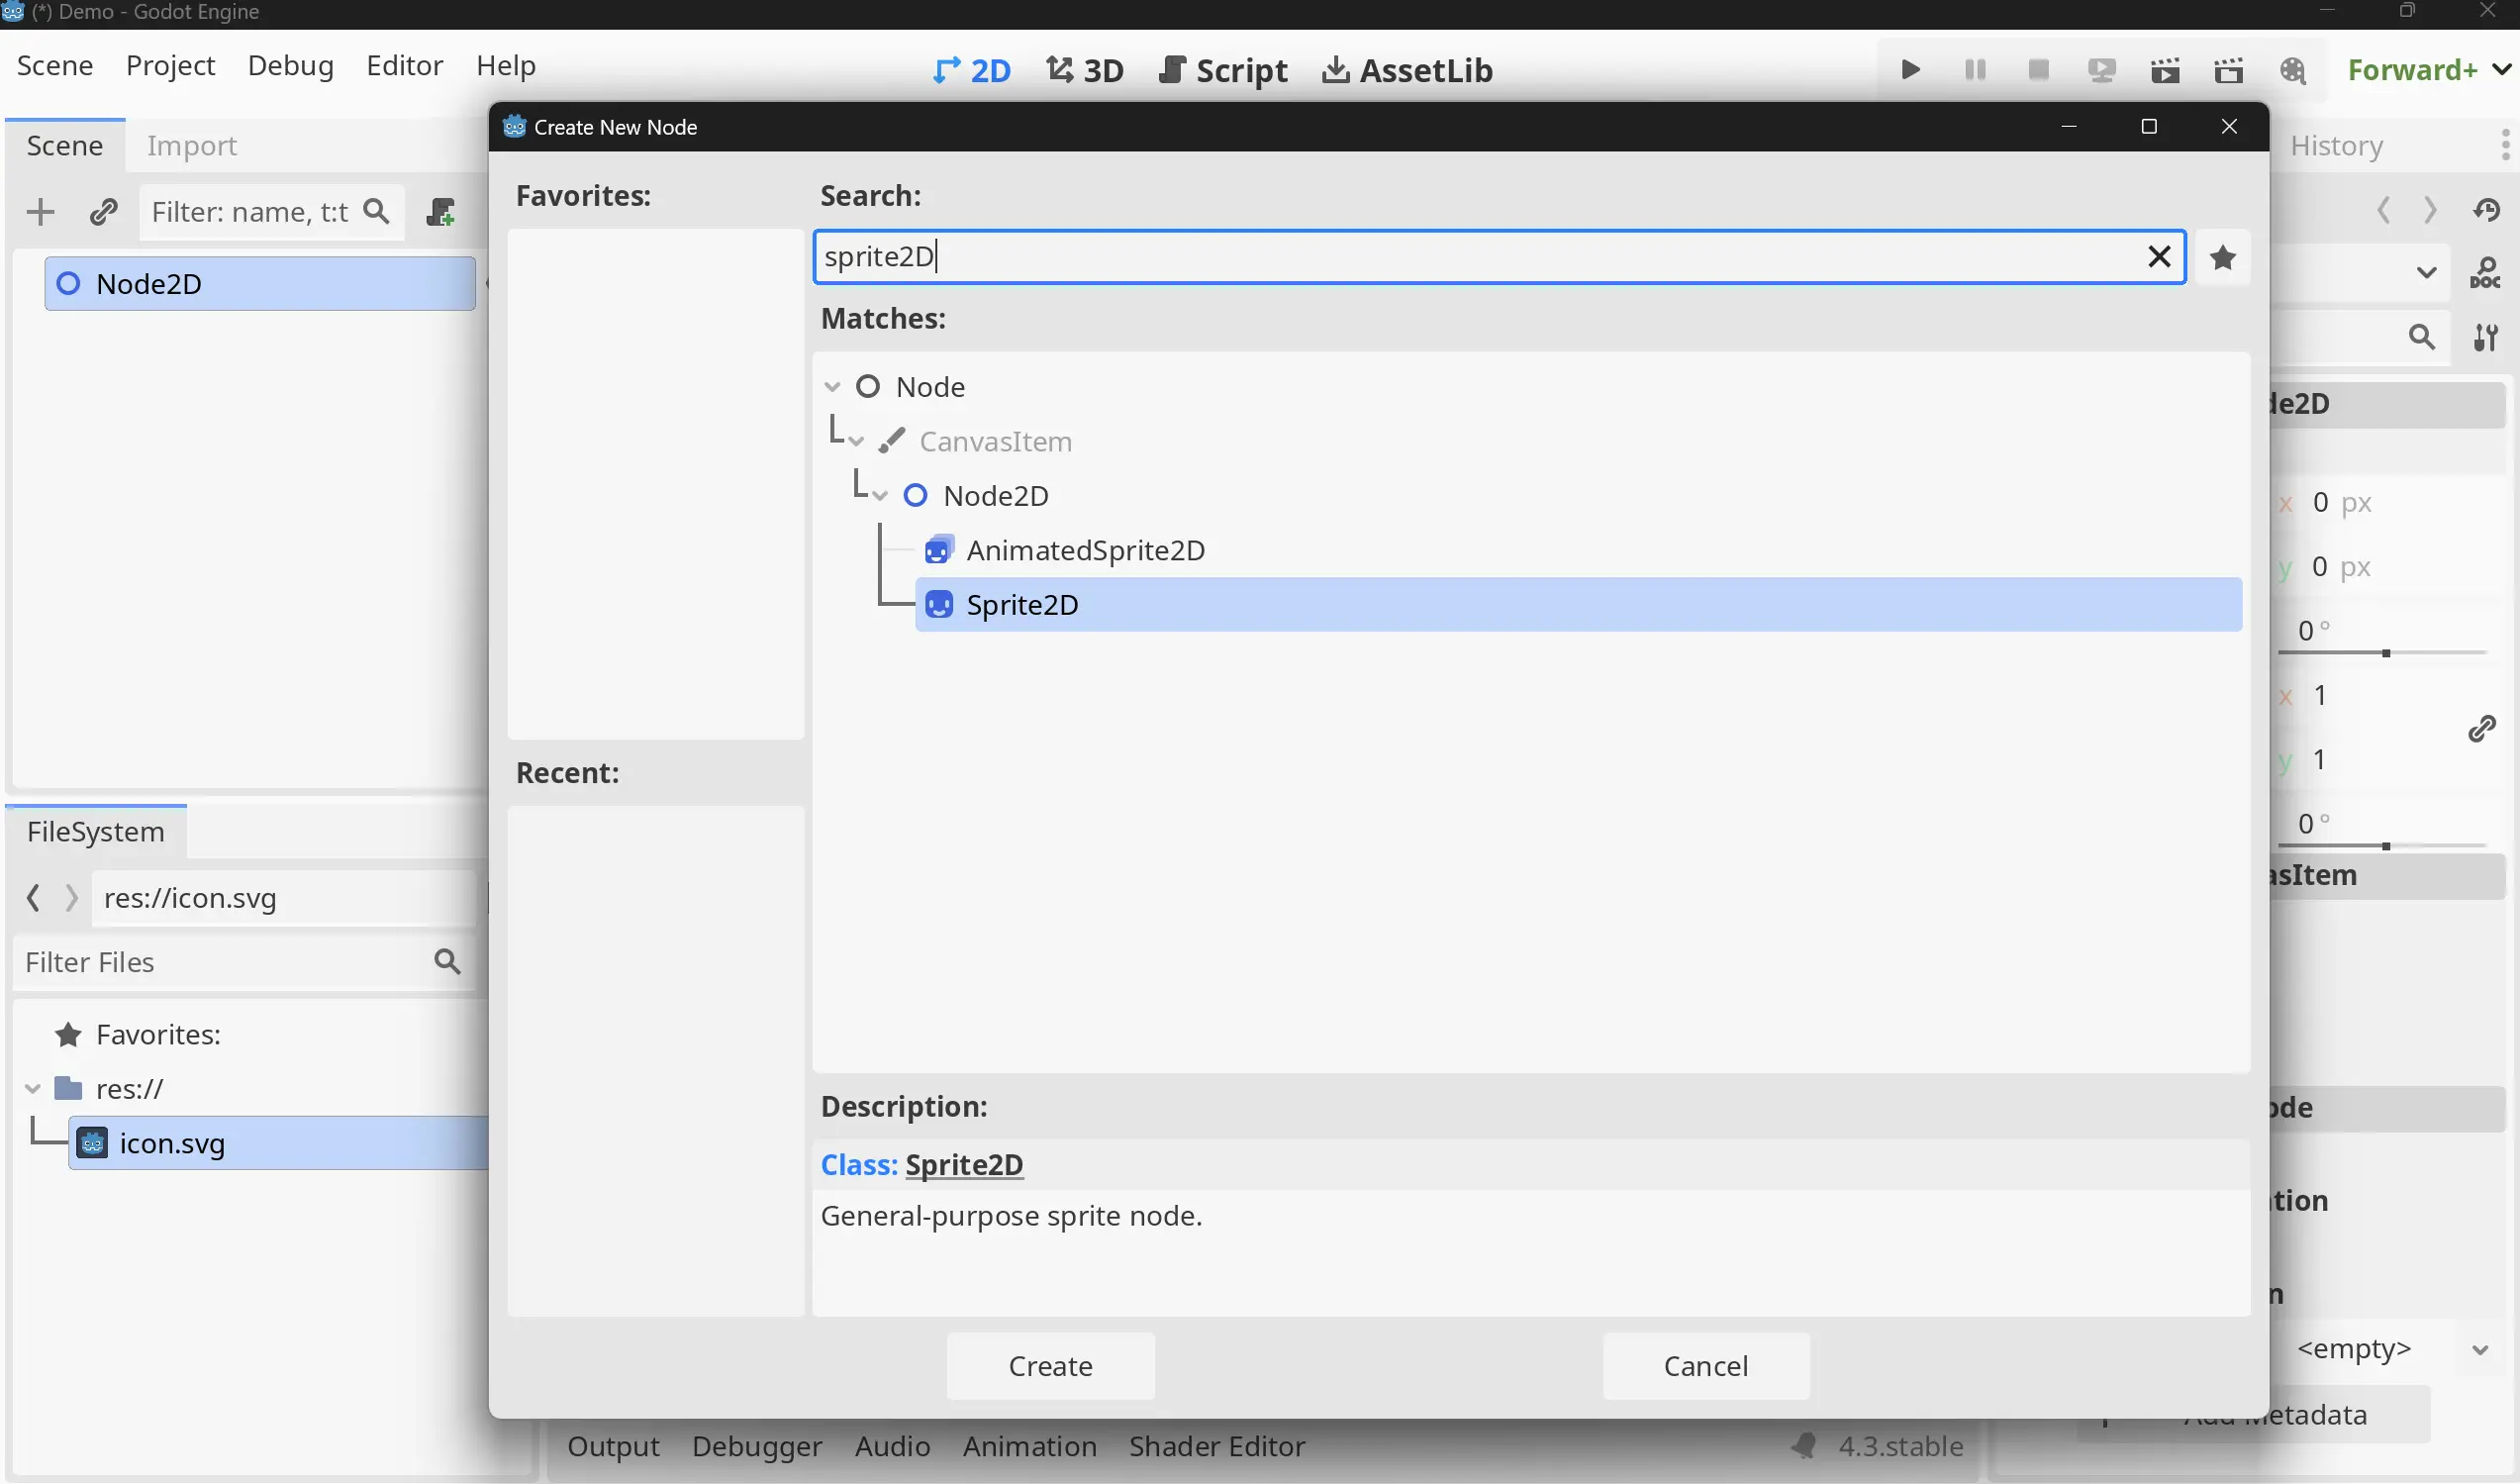Open the Movie Maker mode icon
The height and width of the screenshot is (1484, 2520).
(2293, 70)
